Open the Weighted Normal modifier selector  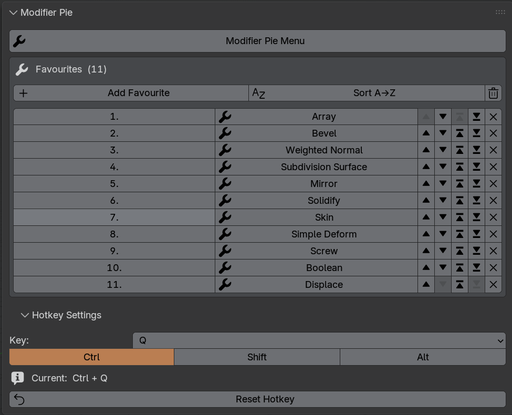[x=316, y=150]
